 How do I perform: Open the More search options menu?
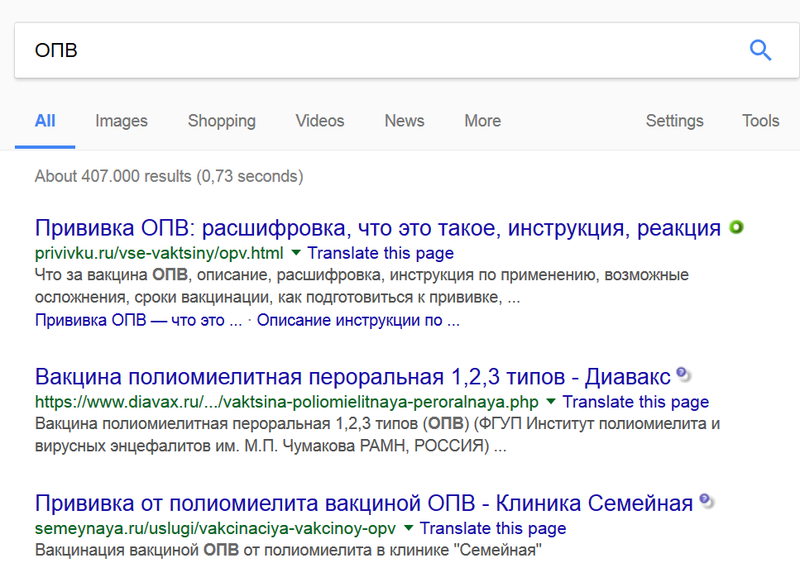(482, 121)
